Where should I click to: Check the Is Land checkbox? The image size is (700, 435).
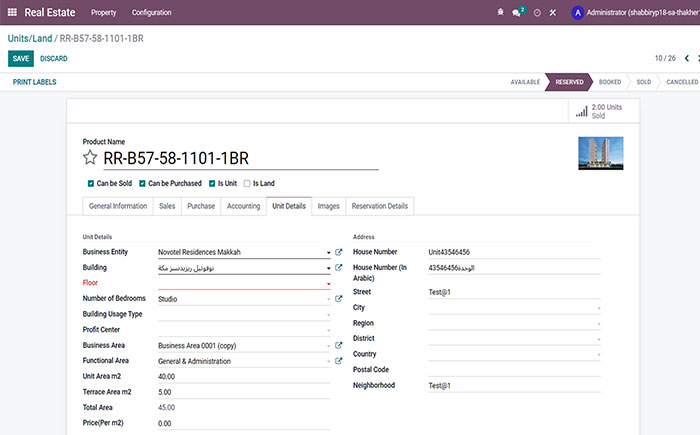247,183
